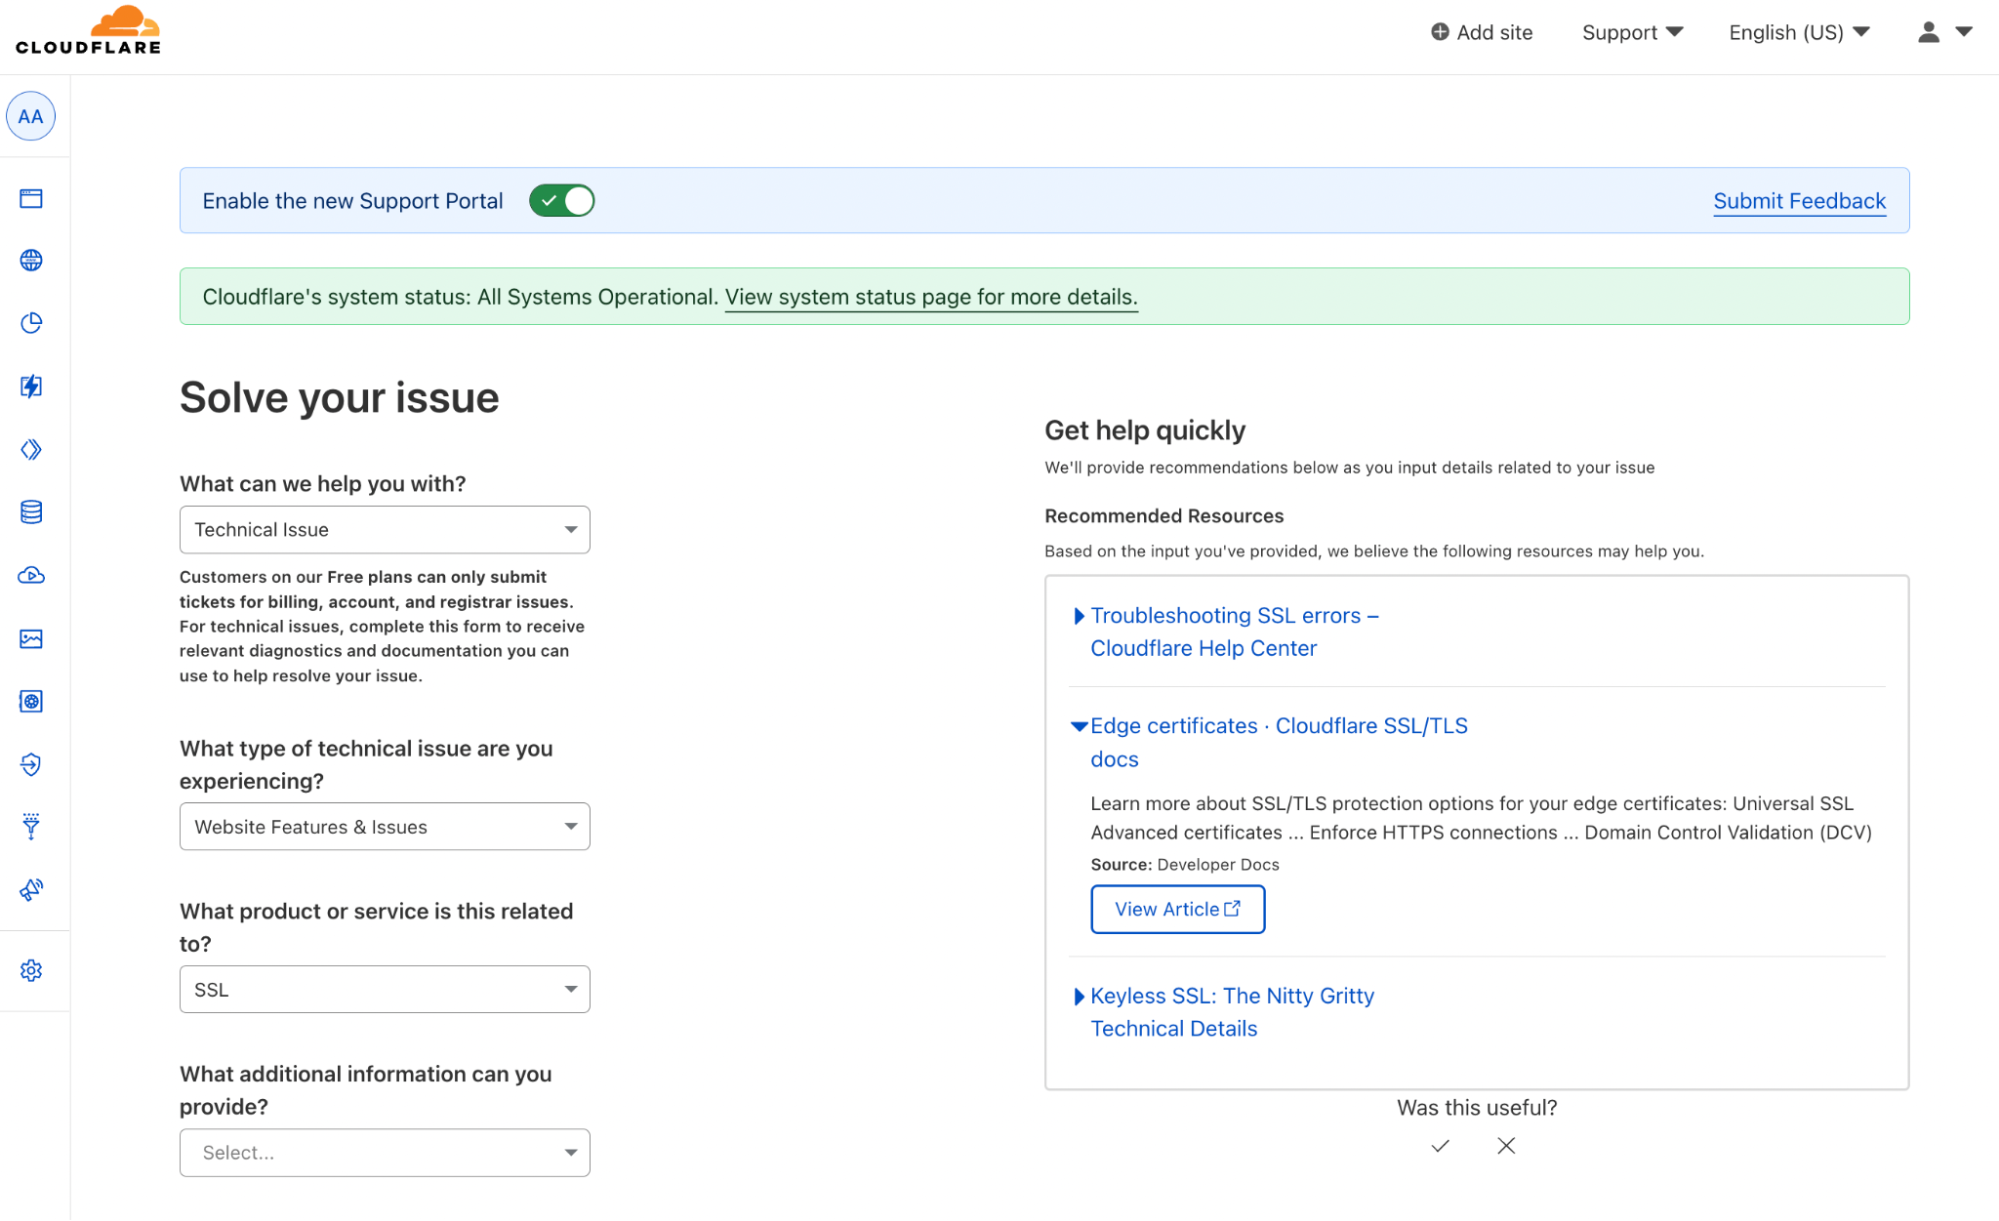This screenshot has width=1999, height=1221.
Task: Open the additional information Select field
Action: point(384,1152)
